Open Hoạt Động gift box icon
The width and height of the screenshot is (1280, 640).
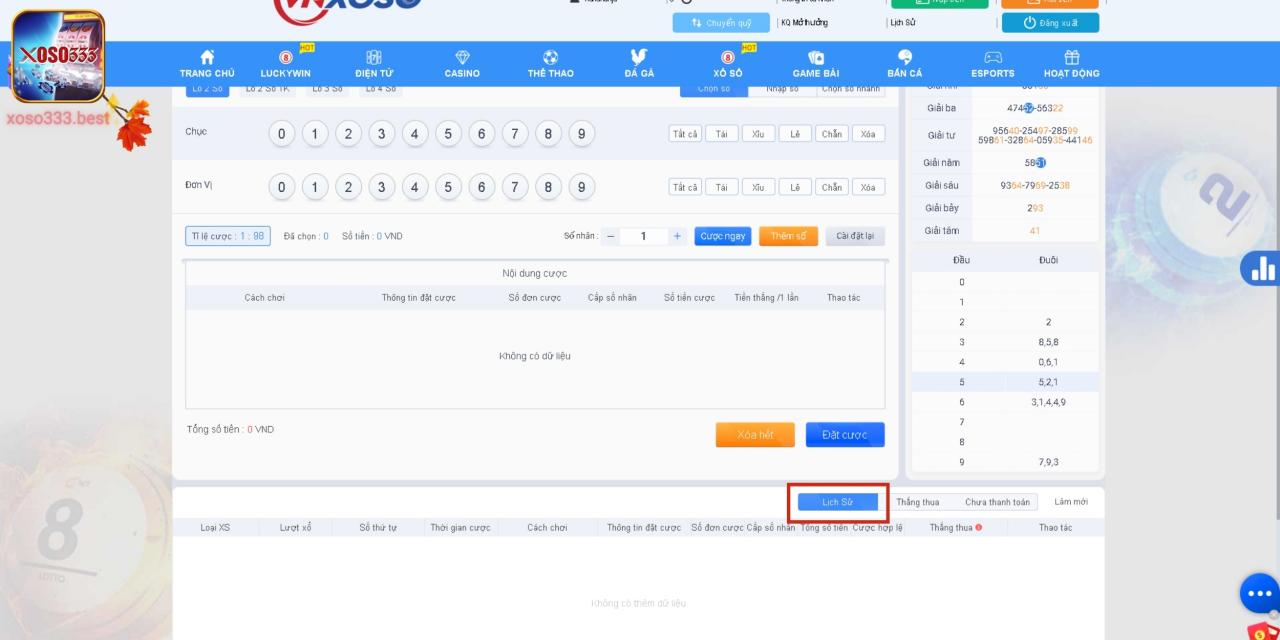click(x=1071, y=58)
